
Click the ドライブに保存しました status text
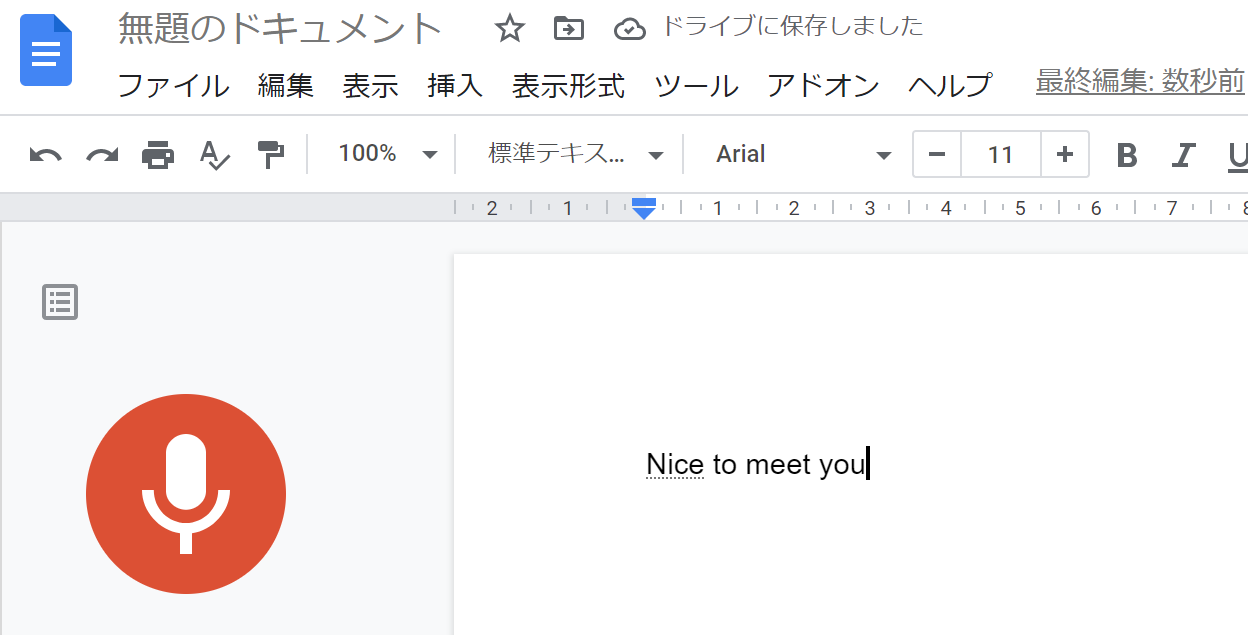[792, 27]
